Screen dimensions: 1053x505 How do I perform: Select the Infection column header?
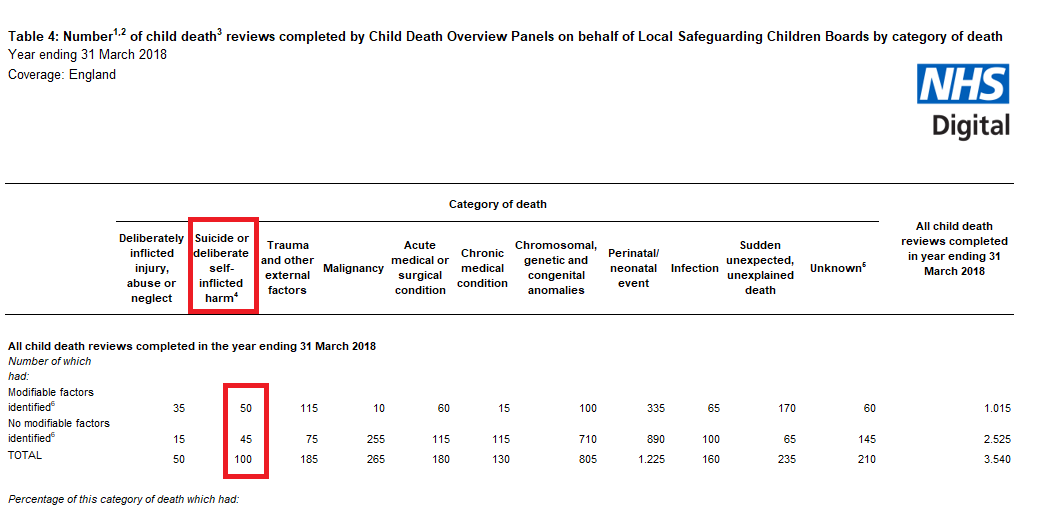point(694,268)
